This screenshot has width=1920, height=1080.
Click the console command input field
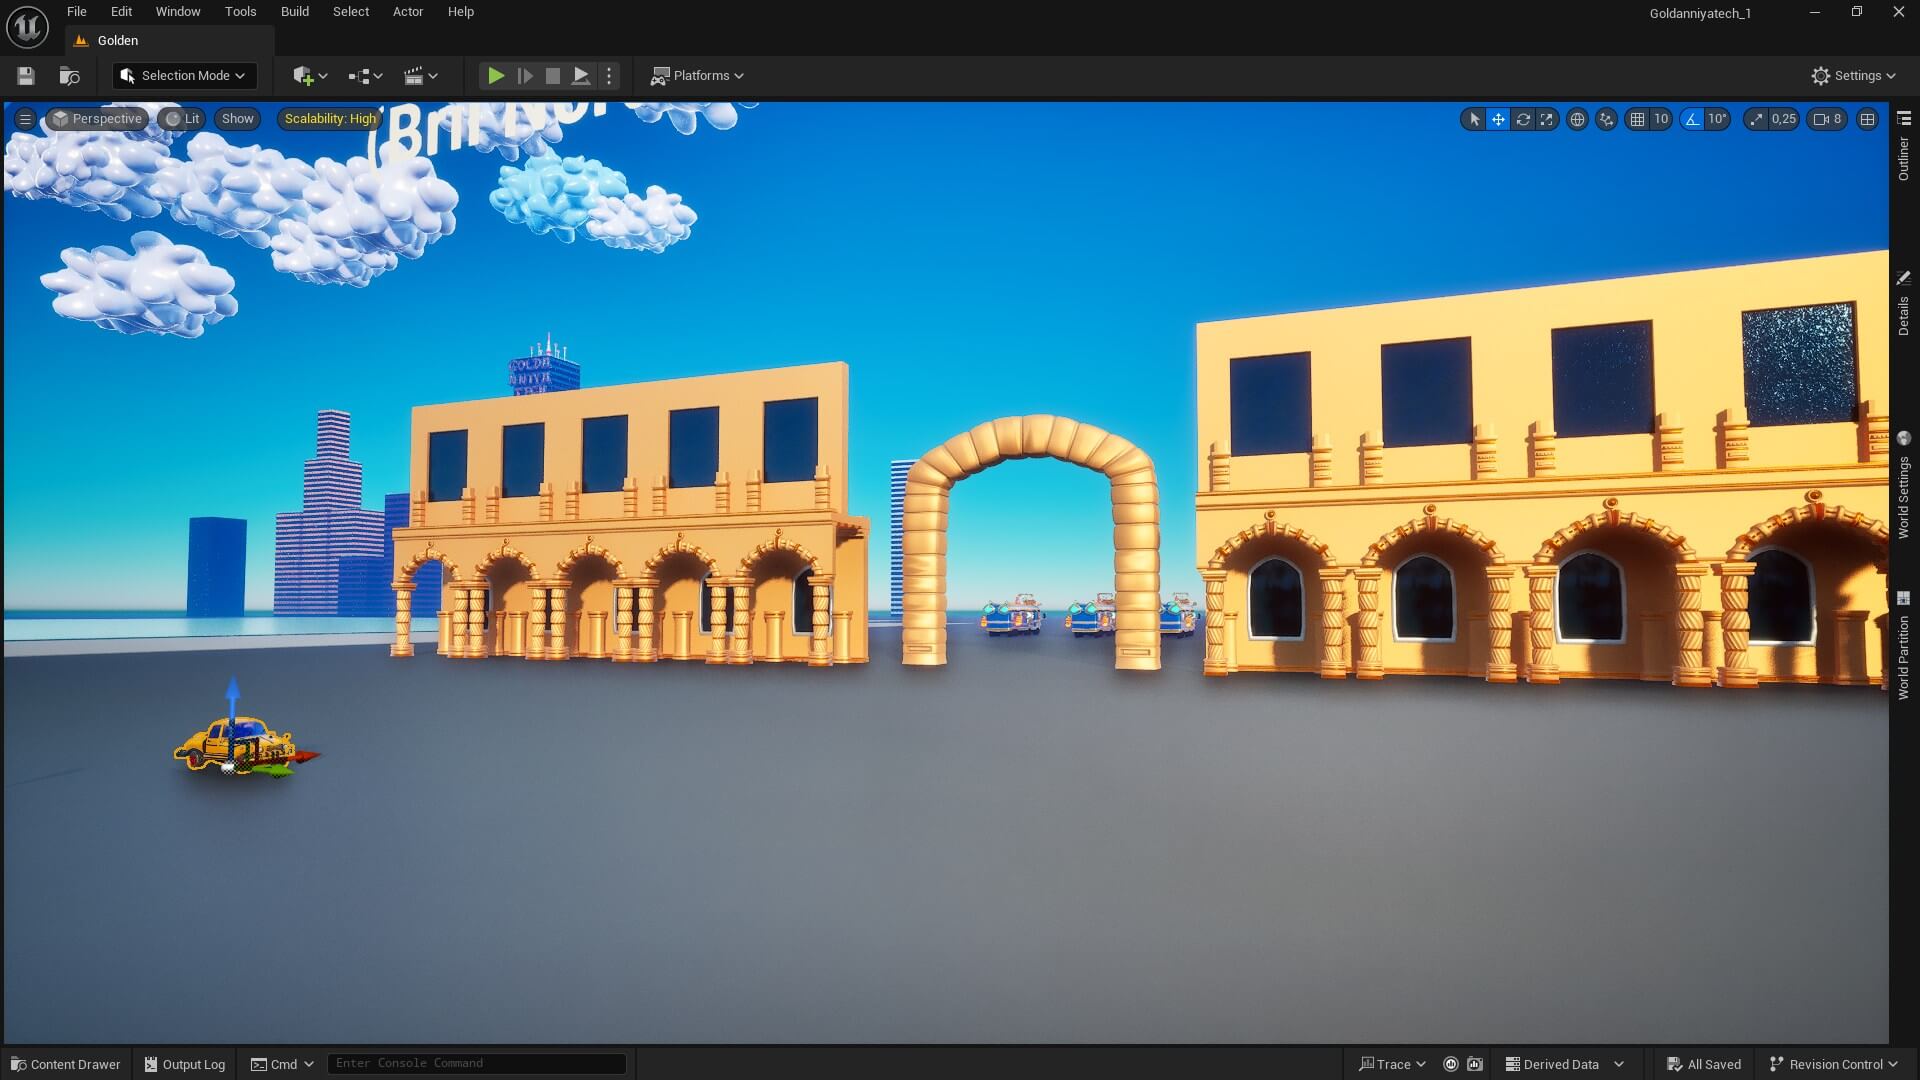coord(477,1063)
